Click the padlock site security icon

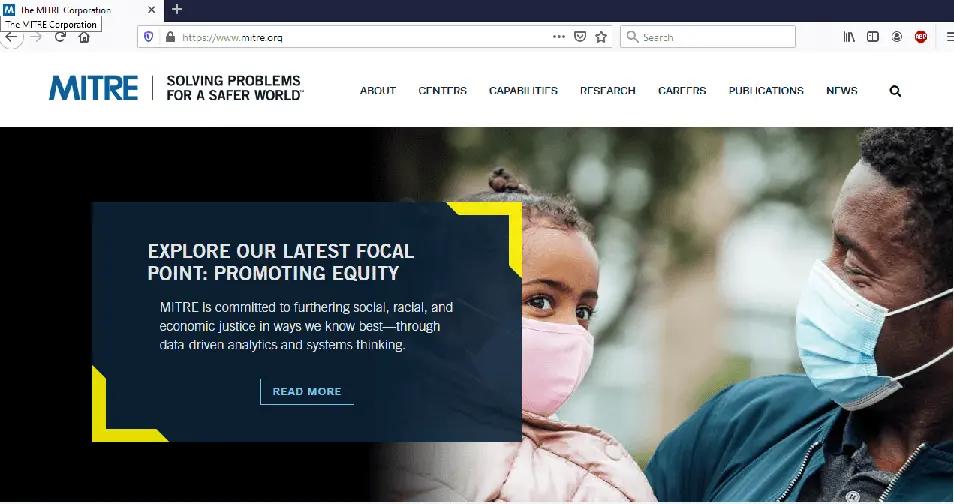pos(170,37)
